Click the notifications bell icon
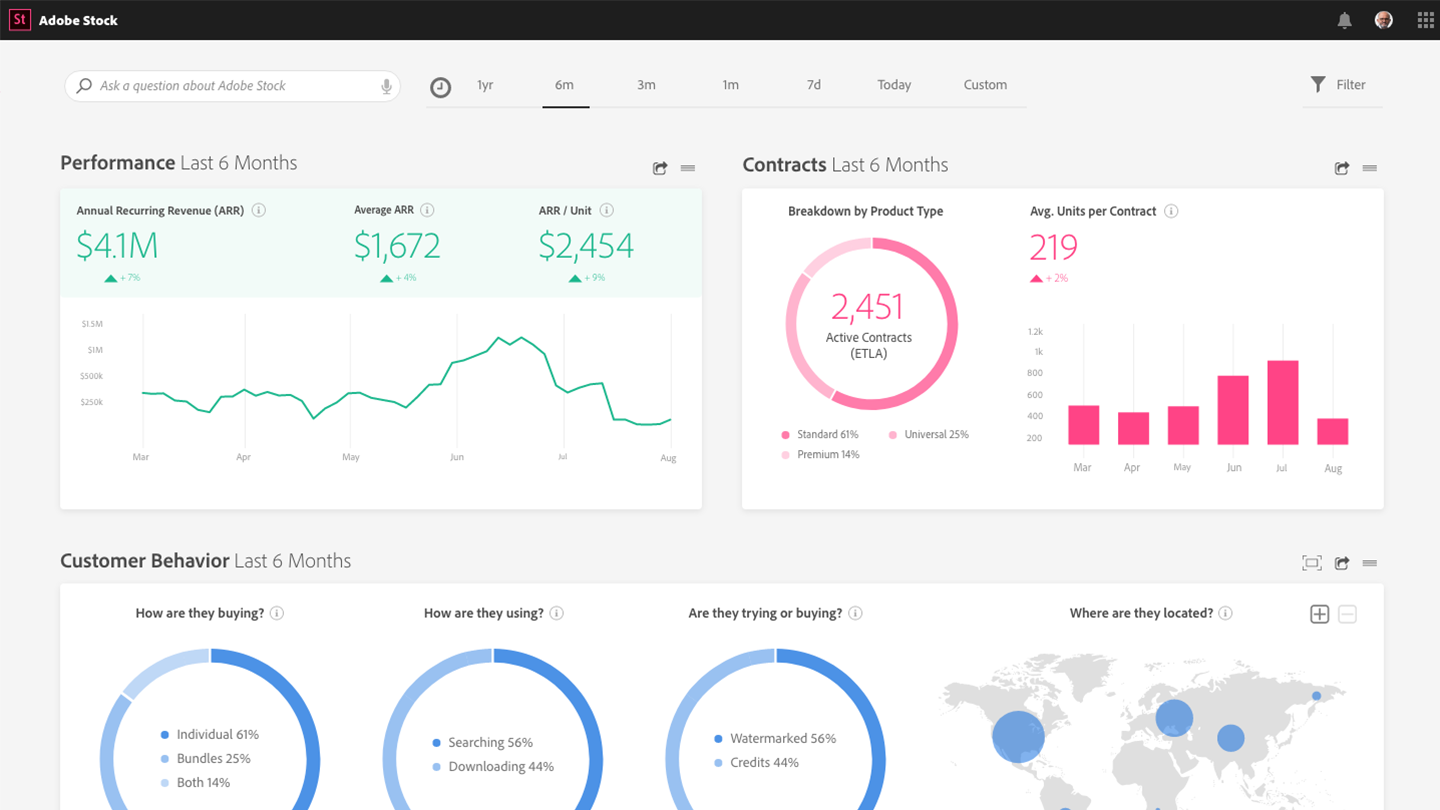This screenshot has width=1440, height=810. click(x=1344, y=20)
